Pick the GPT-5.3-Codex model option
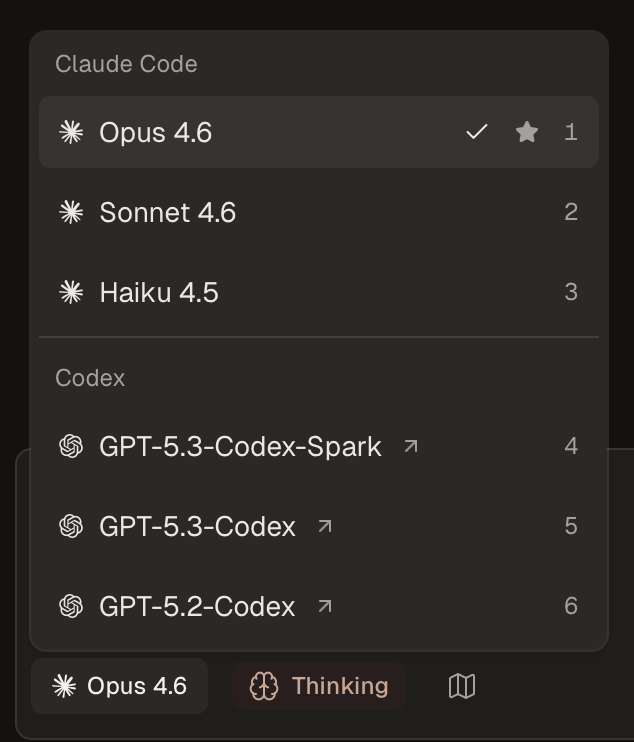 pyautogui.click(x=197, y=526)
